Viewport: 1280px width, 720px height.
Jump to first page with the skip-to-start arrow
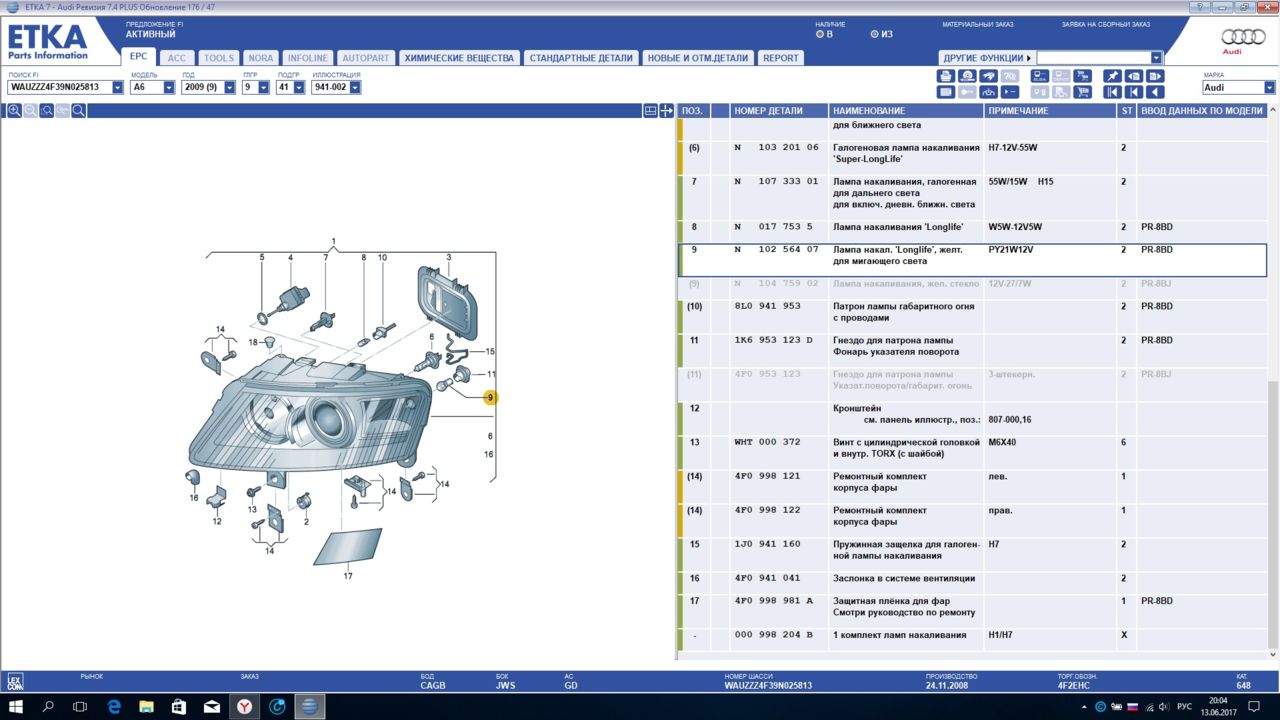(x=1111, y=92)
